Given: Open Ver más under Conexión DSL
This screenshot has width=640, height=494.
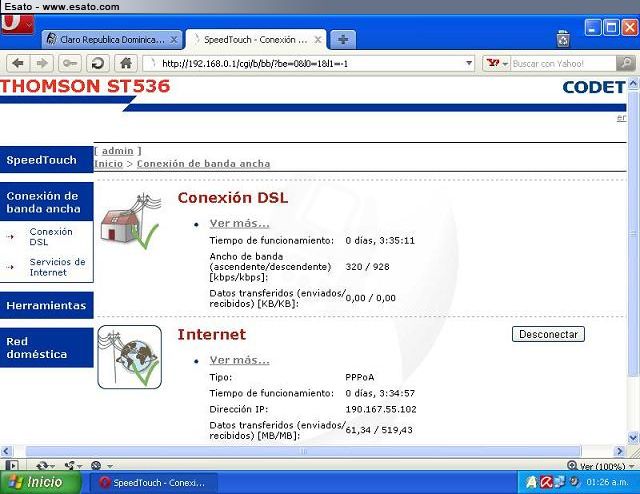Looking at the screenshot, I should pyautogui.click(x=240, y=223).
